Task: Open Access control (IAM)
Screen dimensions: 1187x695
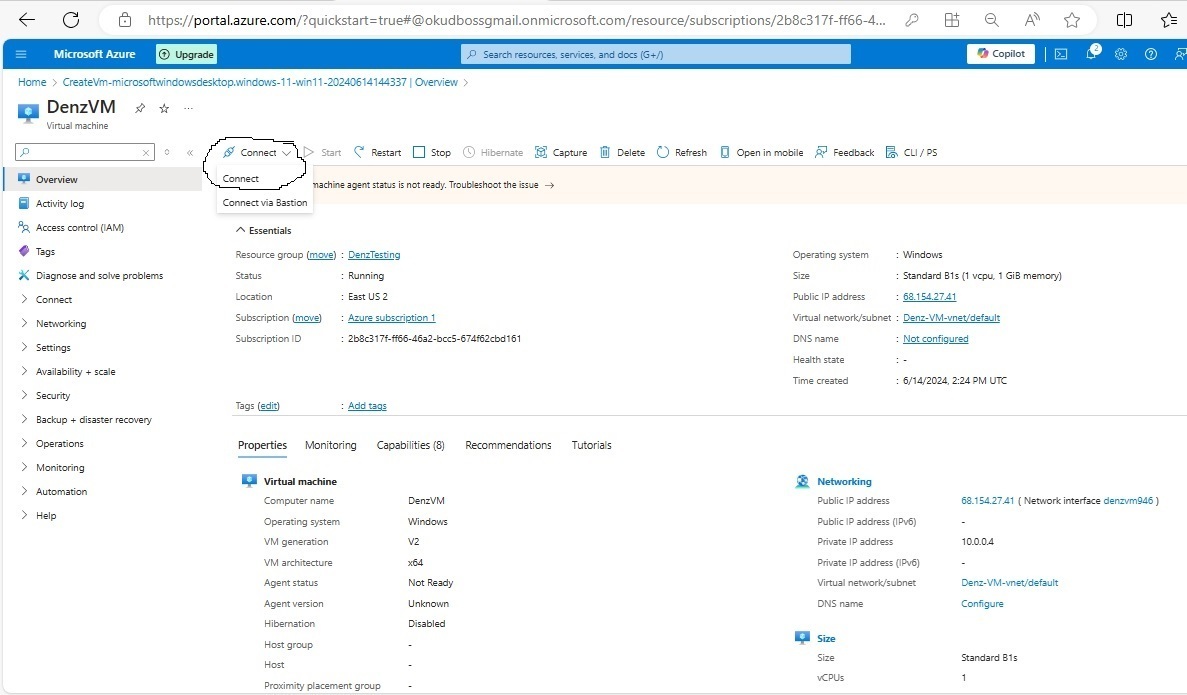Action: tap(79, 227)
